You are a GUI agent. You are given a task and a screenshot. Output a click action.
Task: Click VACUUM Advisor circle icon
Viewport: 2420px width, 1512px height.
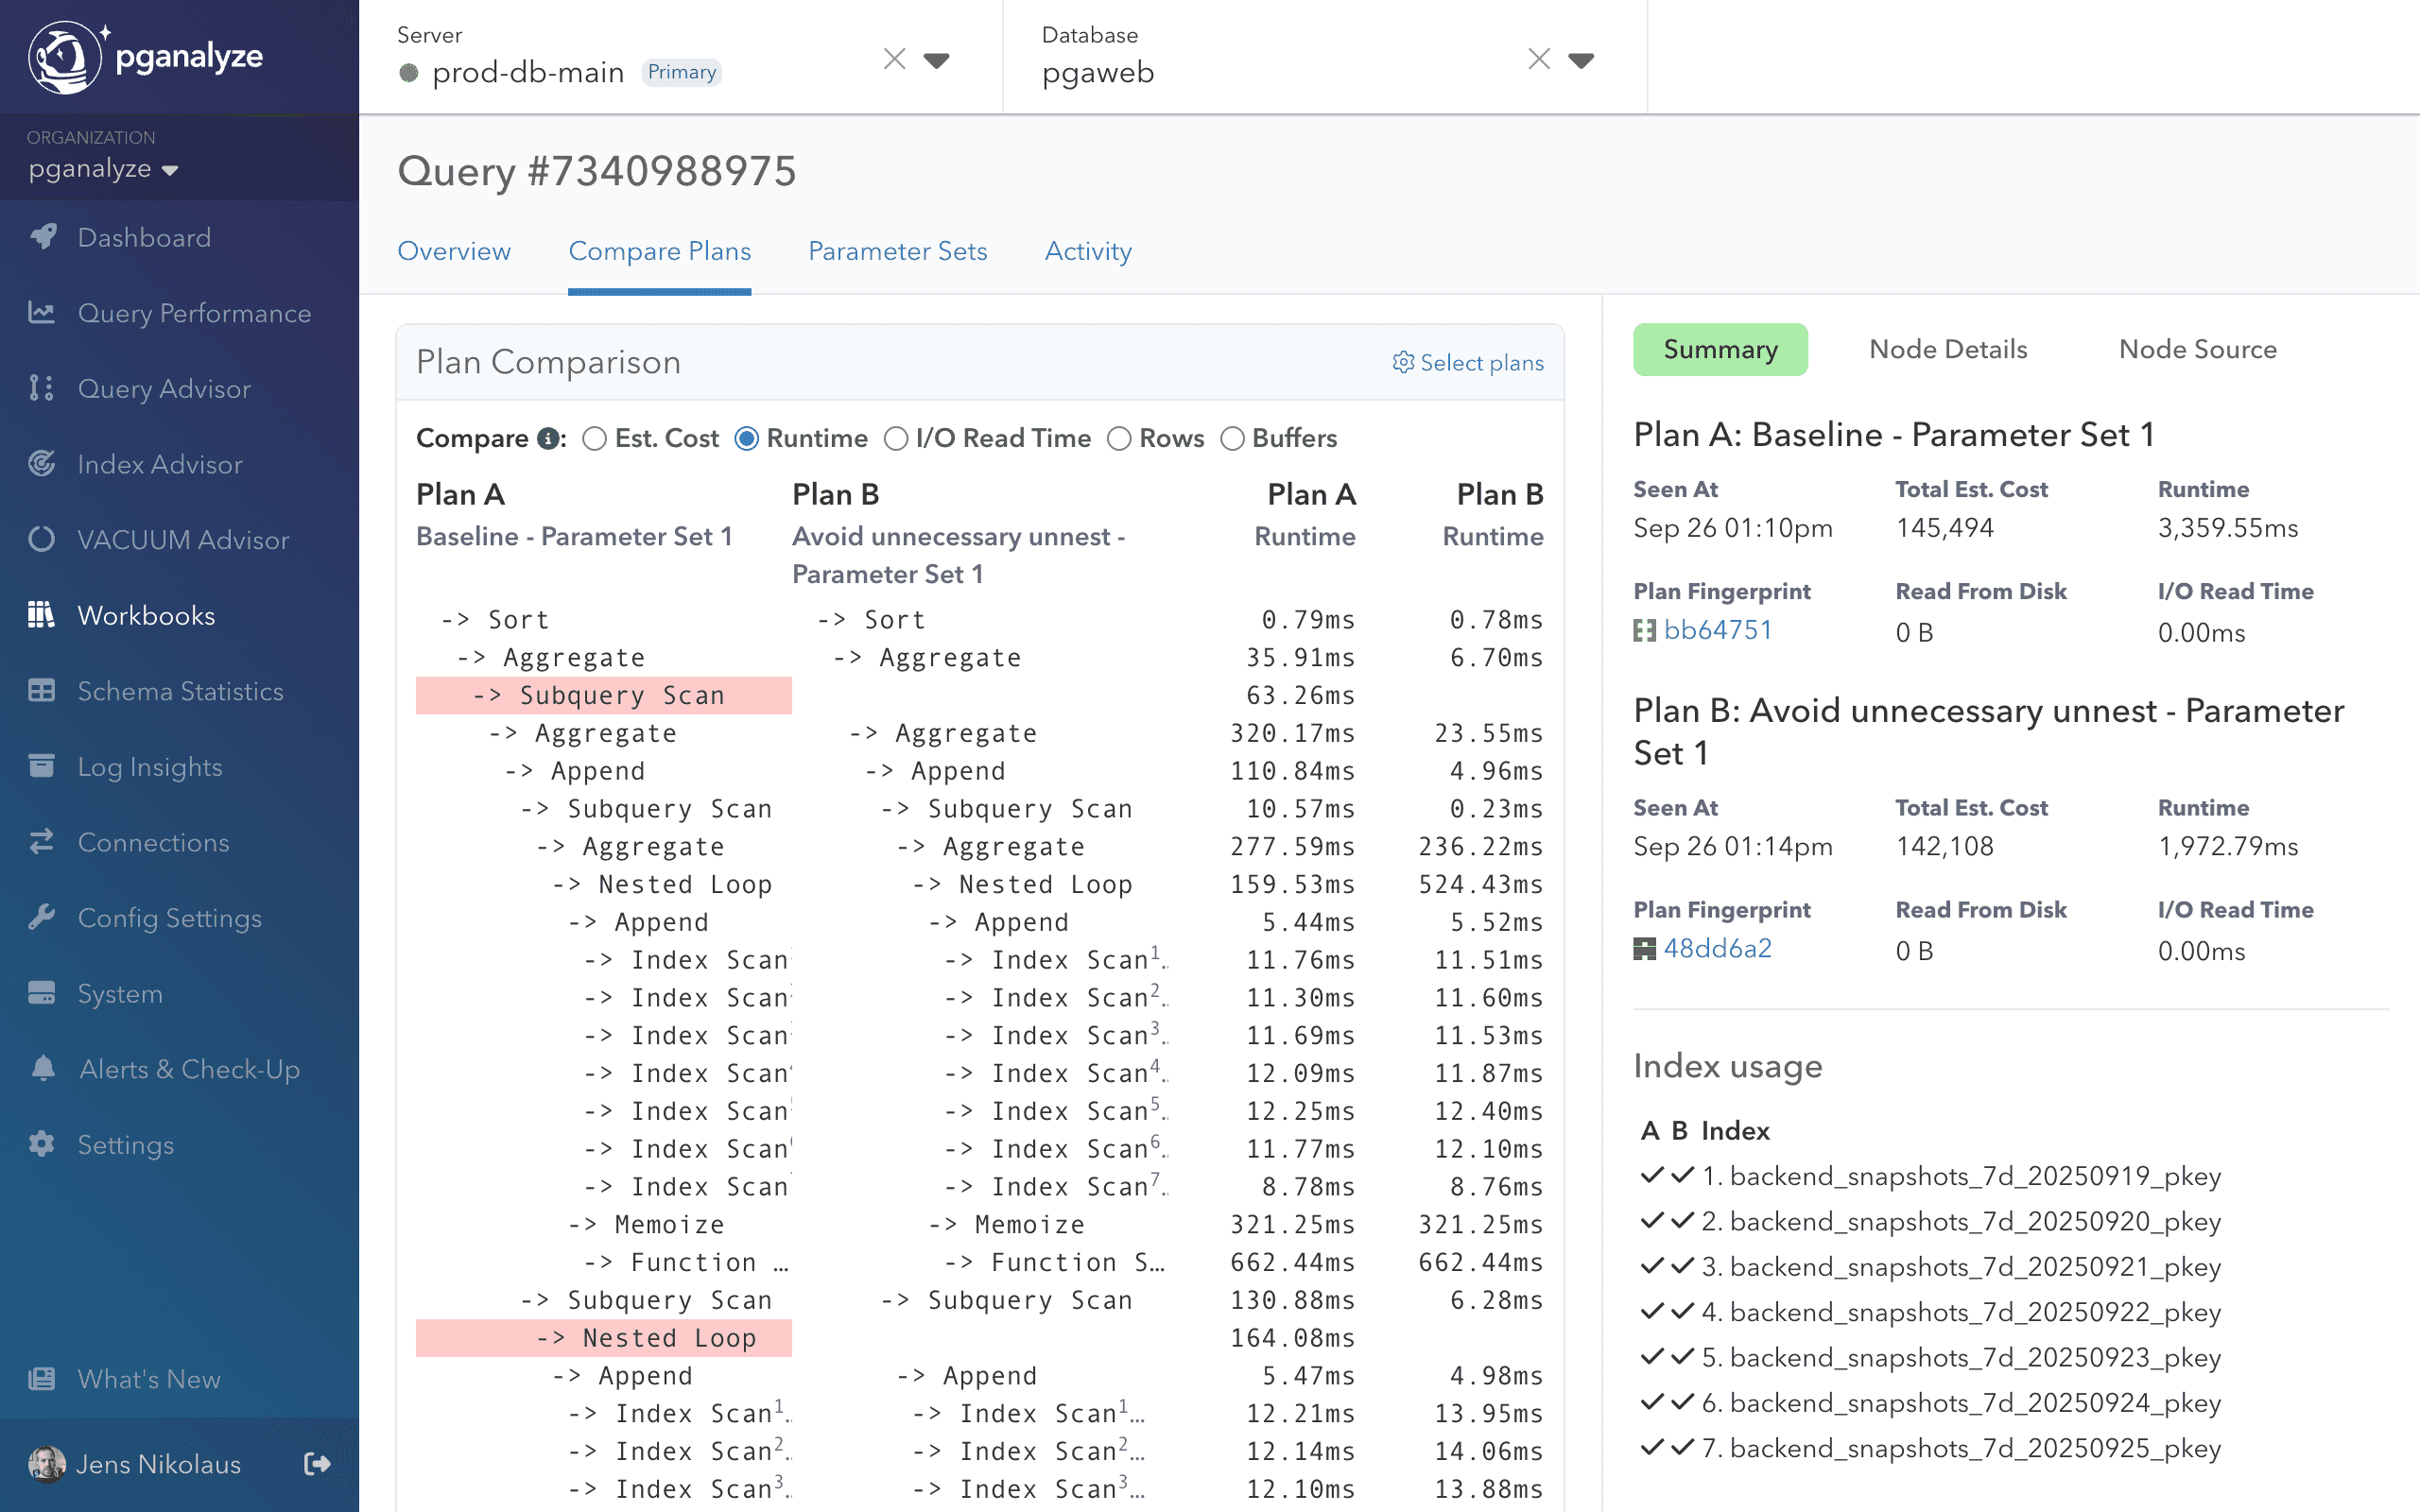(42, 540)
